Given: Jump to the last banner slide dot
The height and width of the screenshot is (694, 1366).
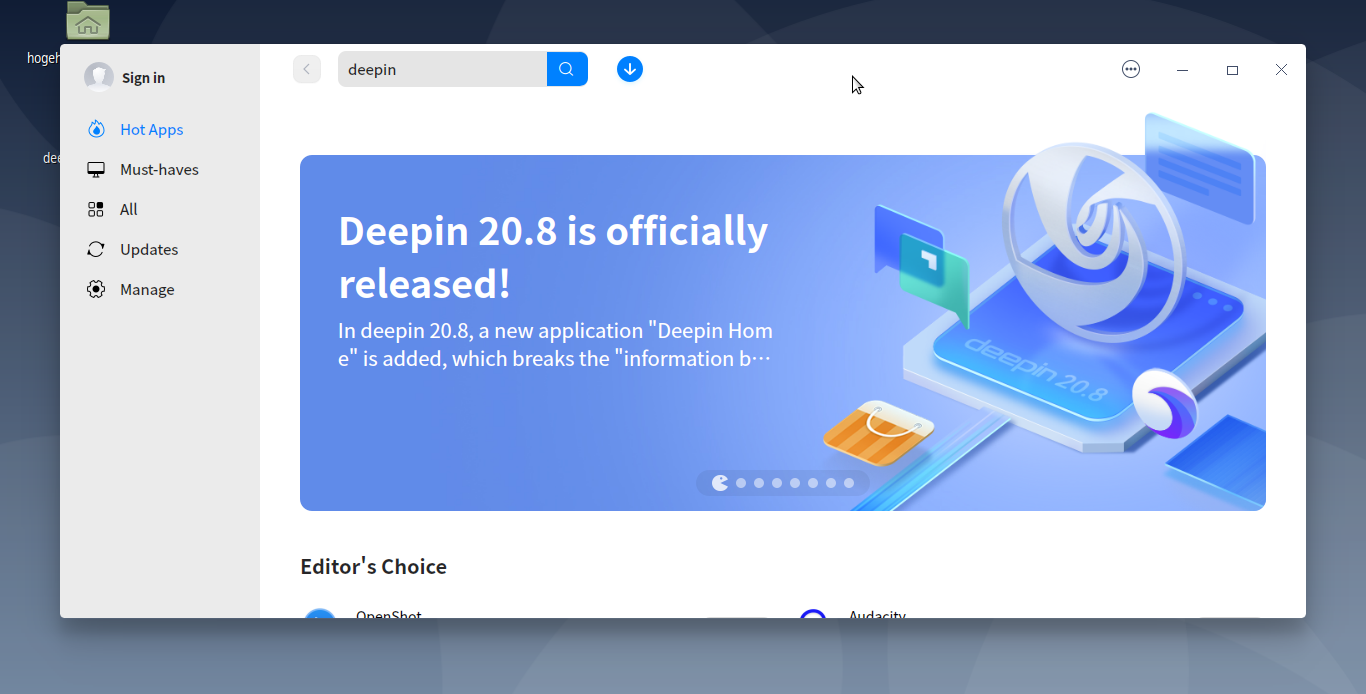Looking at the screenshot, I should coord(849,483).
